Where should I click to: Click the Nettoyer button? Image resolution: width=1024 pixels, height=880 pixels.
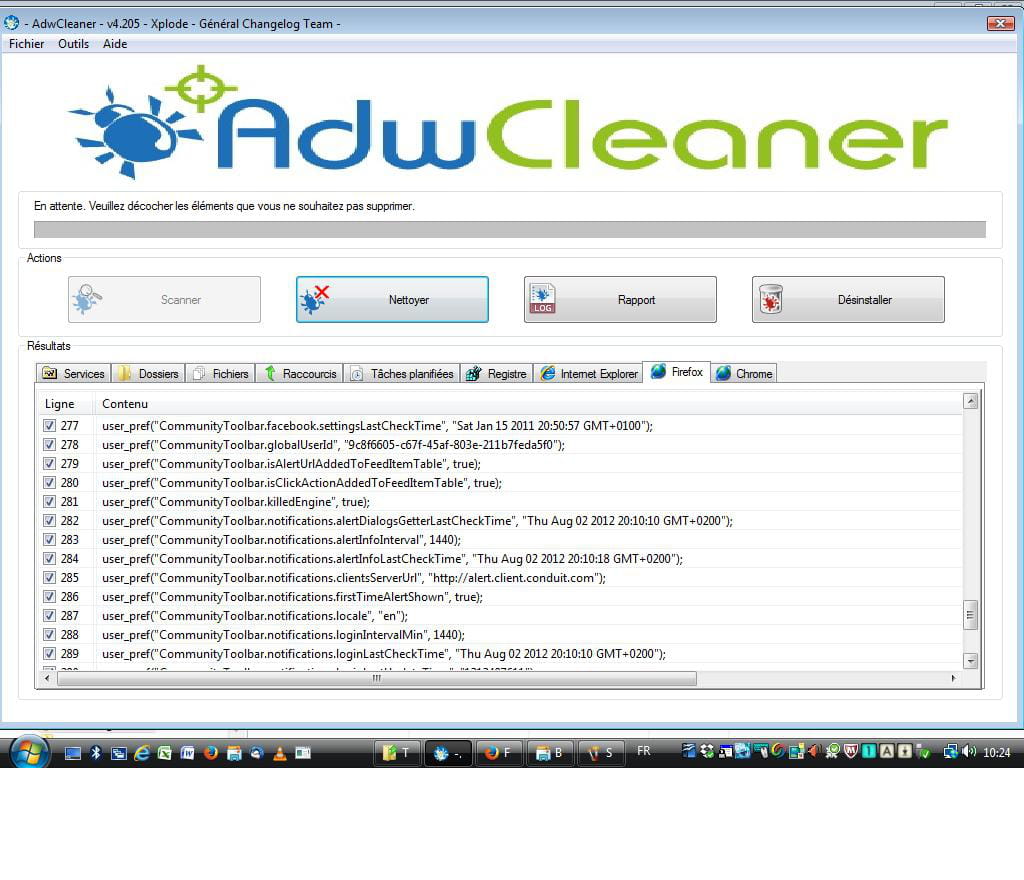392,300
